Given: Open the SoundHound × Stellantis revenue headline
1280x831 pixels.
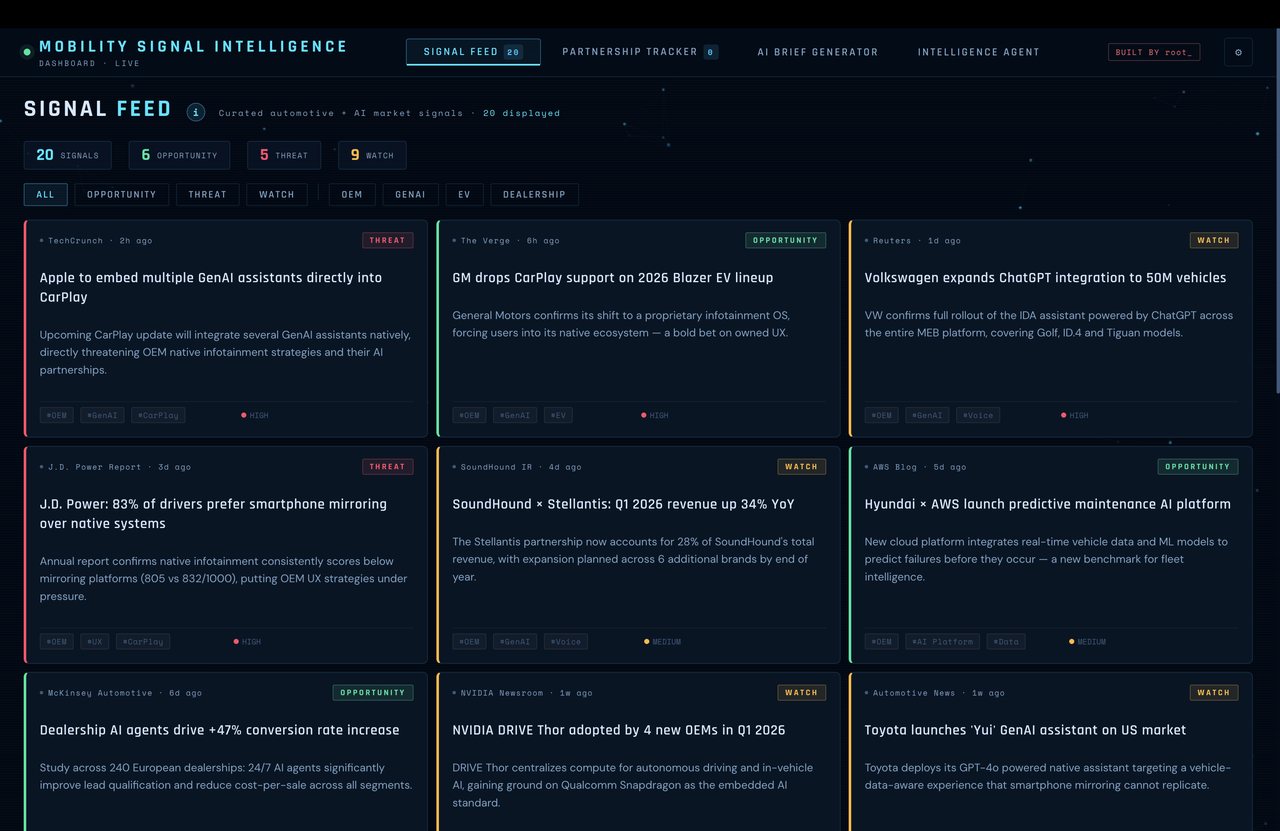Looking at the screenshot, I should coord(624,504).
